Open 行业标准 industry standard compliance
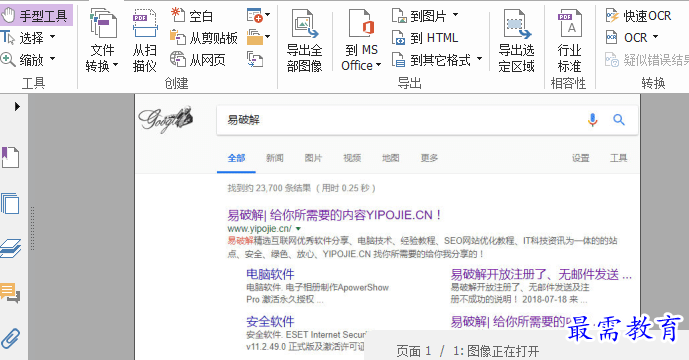This screenshot has height=360, width=689. tap(569, 40)
